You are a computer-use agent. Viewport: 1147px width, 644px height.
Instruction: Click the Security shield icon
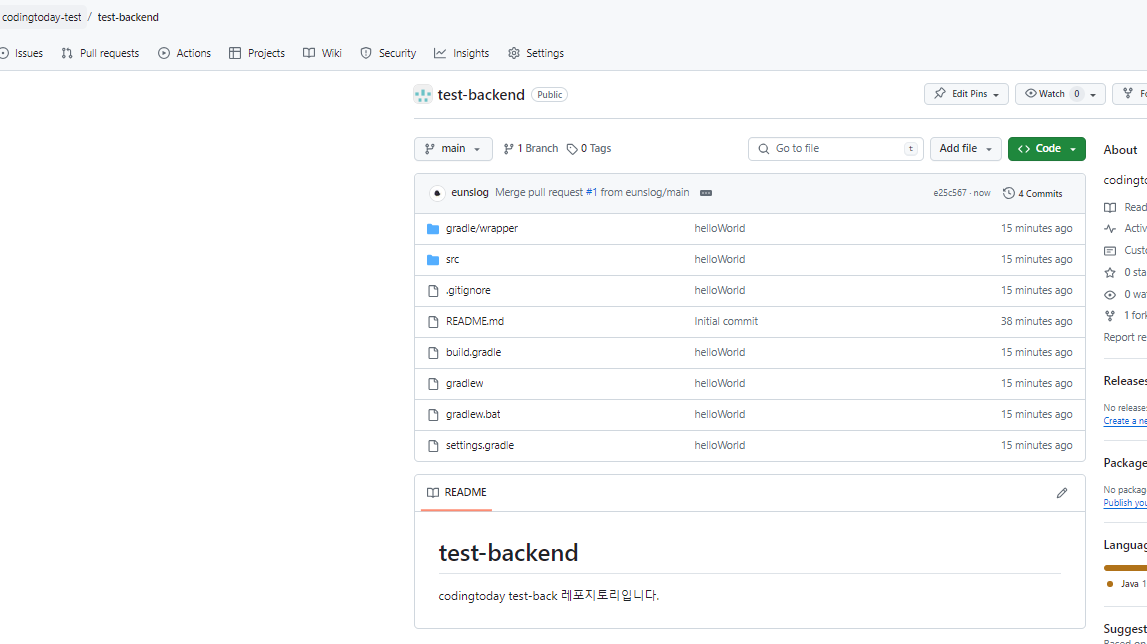coord(366,53)
